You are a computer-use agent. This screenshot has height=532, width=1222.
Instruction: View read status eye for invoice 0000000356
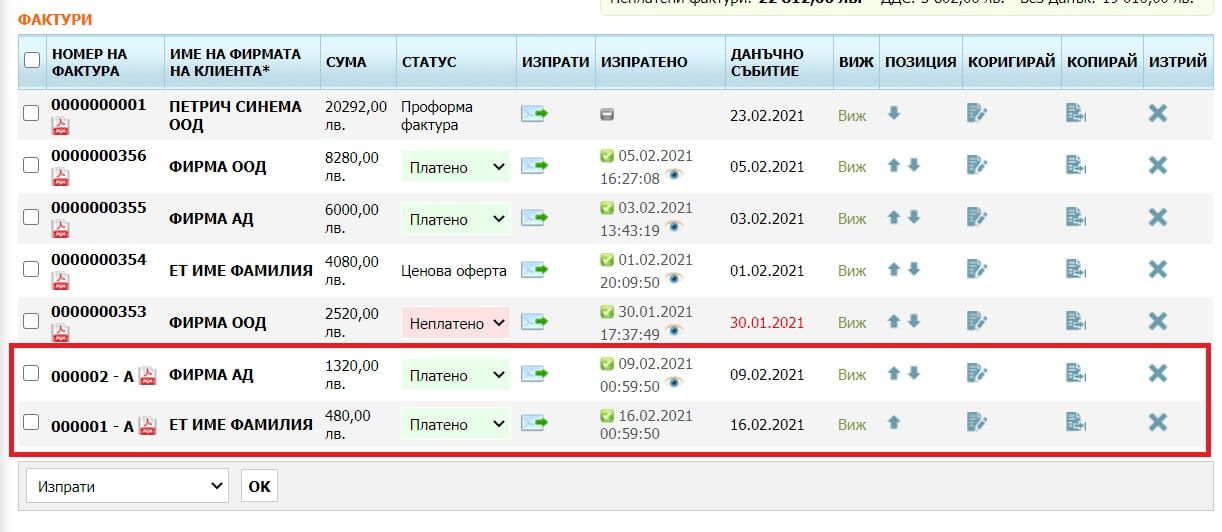(675, 176)
